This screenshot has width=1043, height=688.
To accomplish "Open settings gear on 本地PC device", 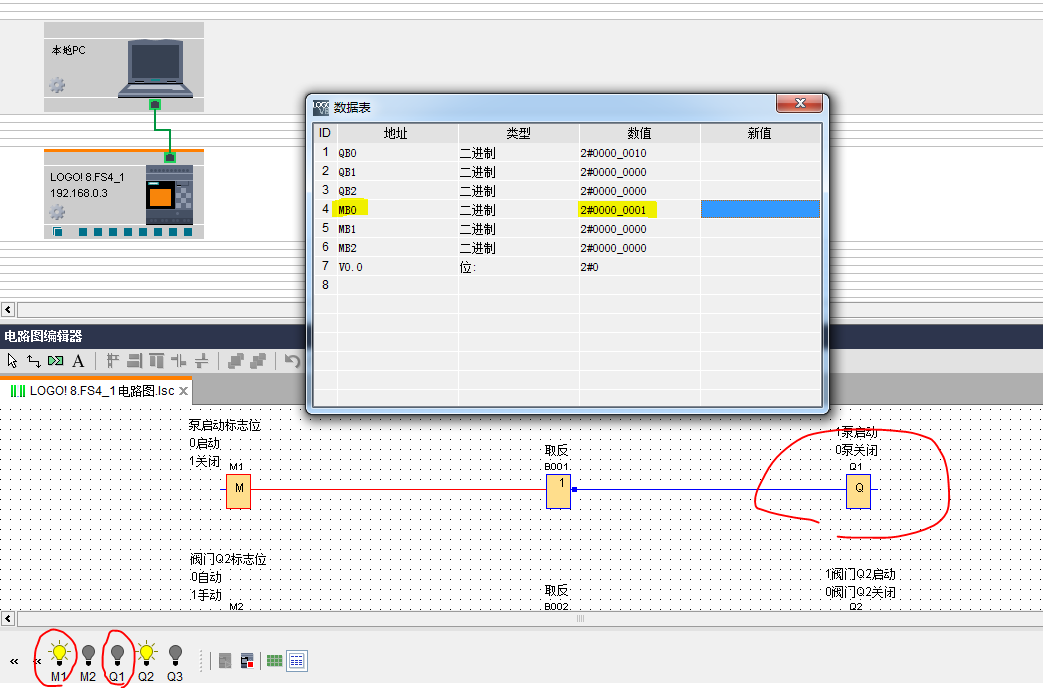I will pos(57,85).
